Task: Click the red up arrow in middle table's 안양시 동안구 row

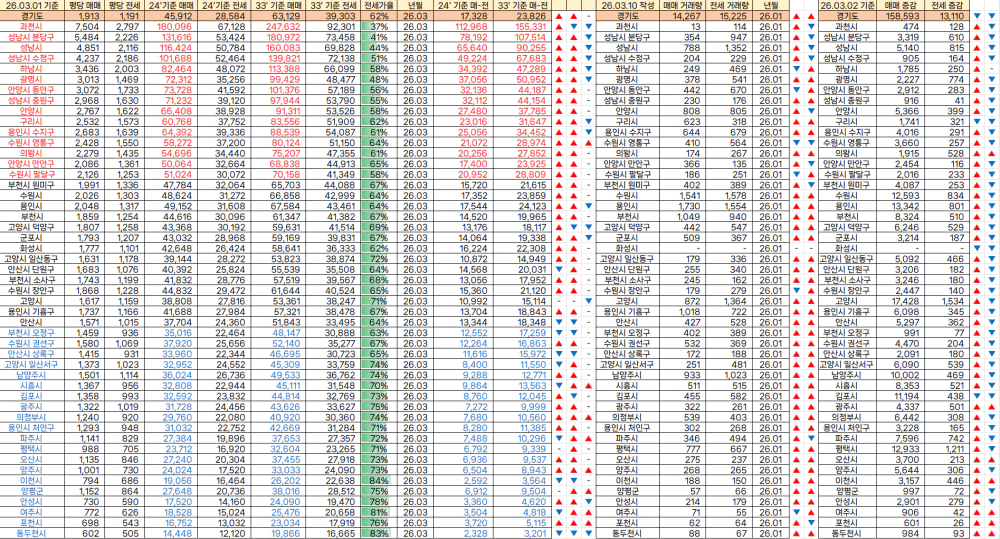Action: coord(811,90)
